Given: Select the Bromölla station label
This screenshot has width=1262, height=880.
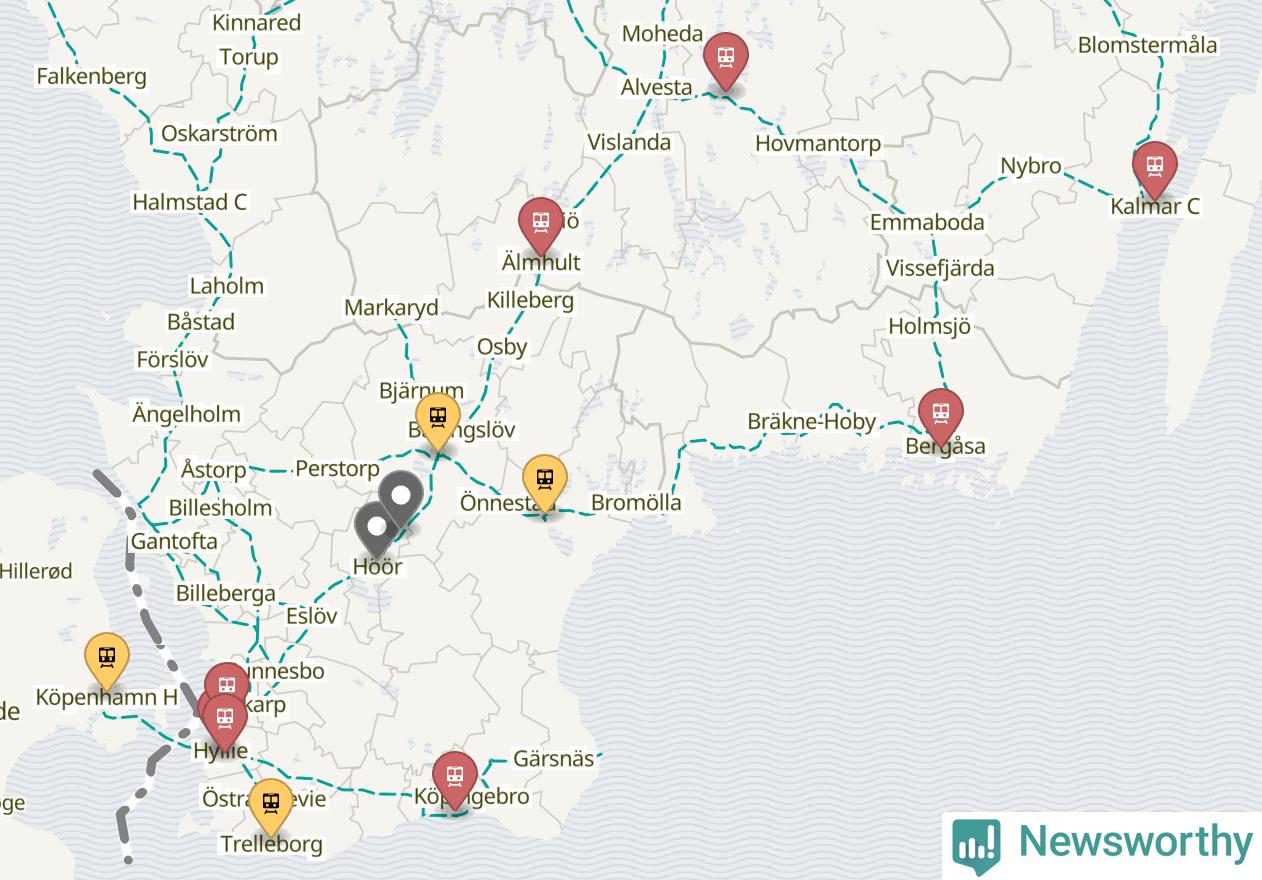Looking at the screenshot, I should pyautogui.click(x=636, y=503).
